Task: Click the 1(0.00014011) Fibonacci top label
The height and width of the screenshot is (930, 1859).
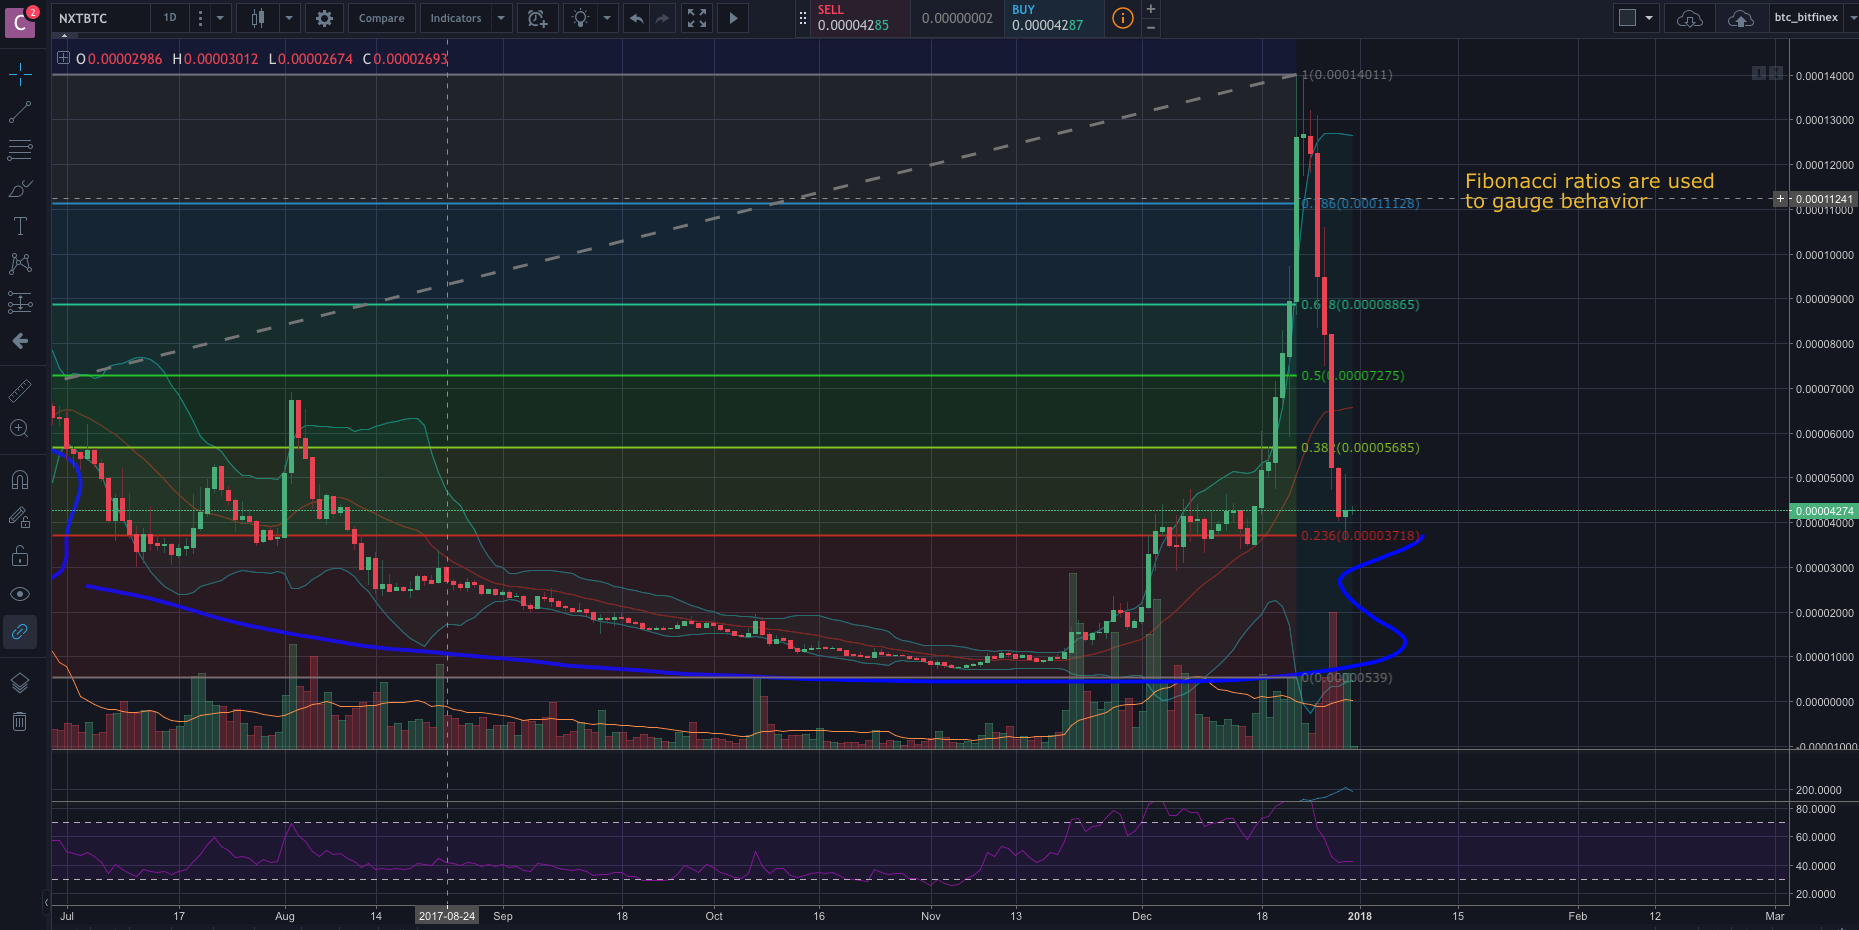Action: pos(1346,75)
